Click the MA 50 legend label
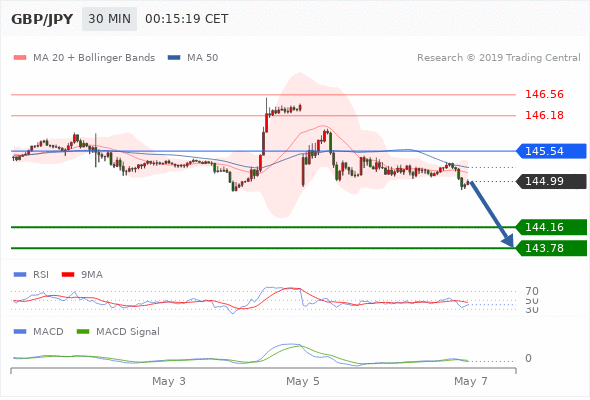 point(202,58)
